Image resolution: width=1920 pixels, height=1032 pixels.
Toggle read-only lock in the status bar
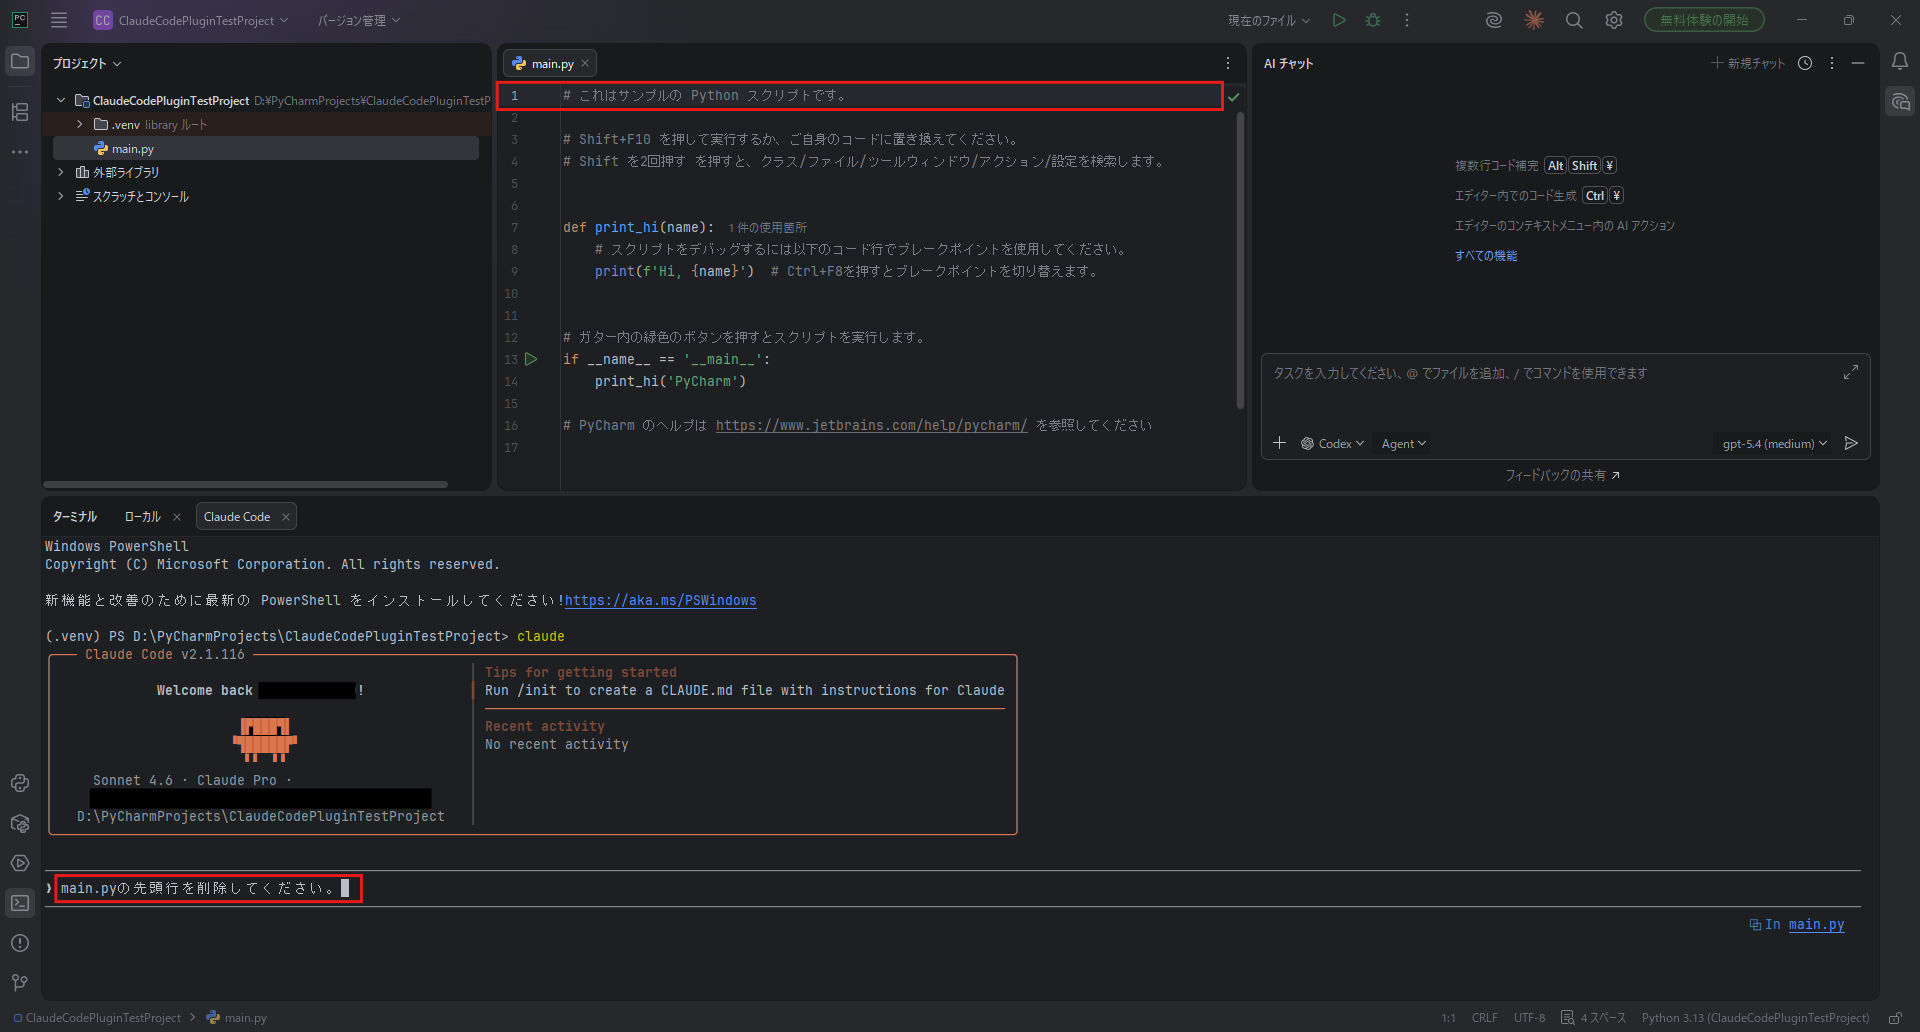pos(1894,1018)
